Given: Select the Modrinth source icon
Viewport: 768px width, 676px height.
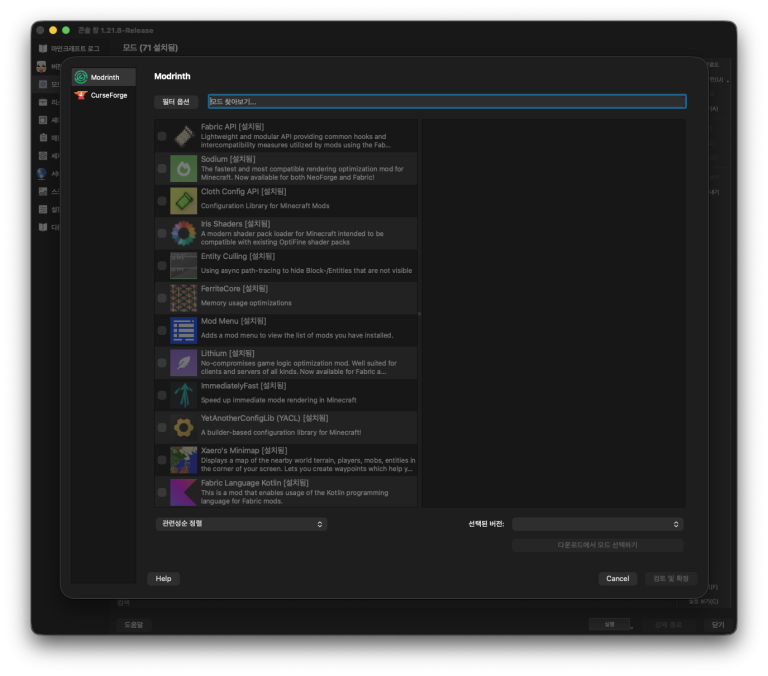Looking at the screenshot, I should tap(81, 77).
